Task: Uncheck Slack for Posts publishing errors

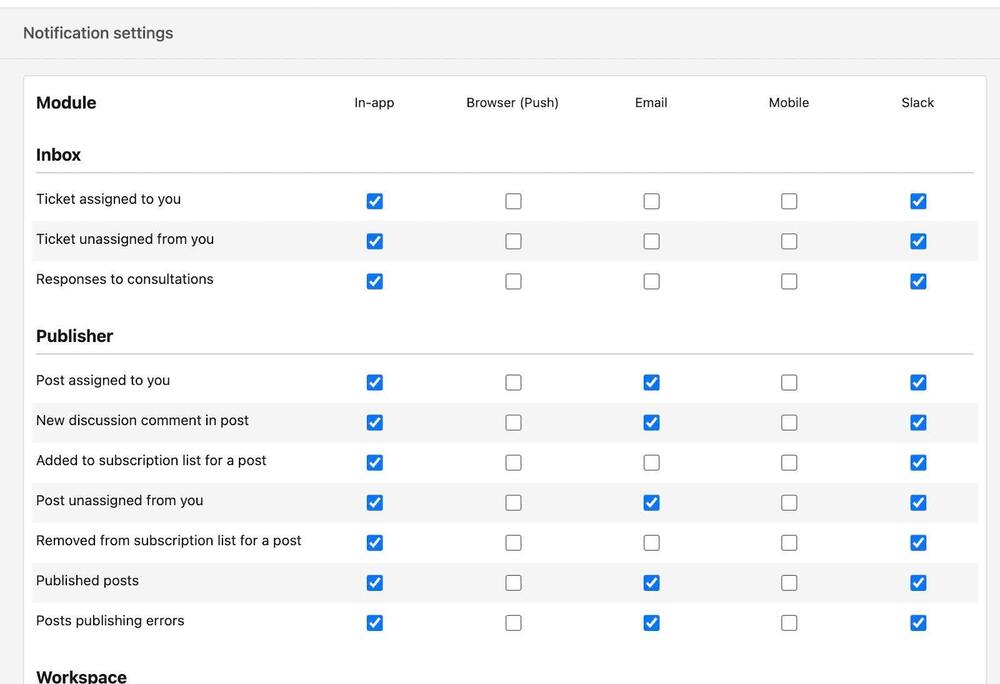Action: (918, 623)
